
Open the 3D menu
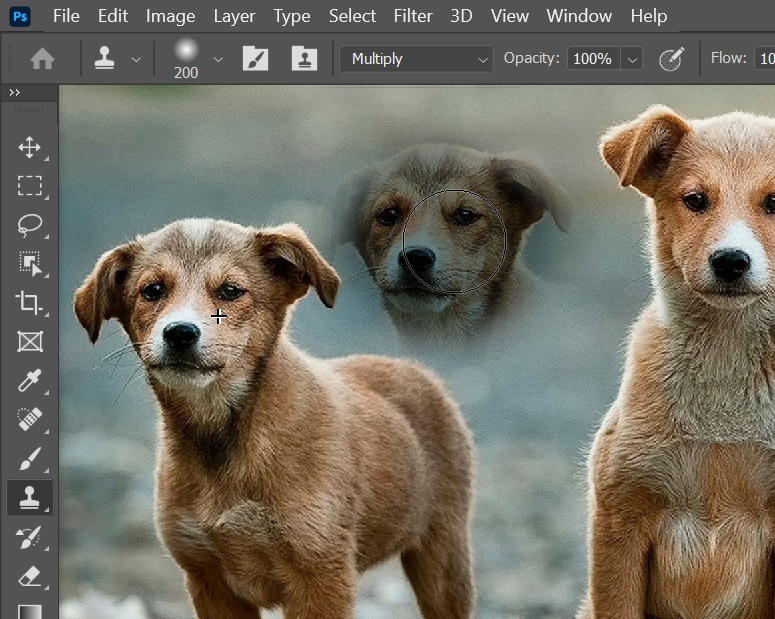pos(461,16)
